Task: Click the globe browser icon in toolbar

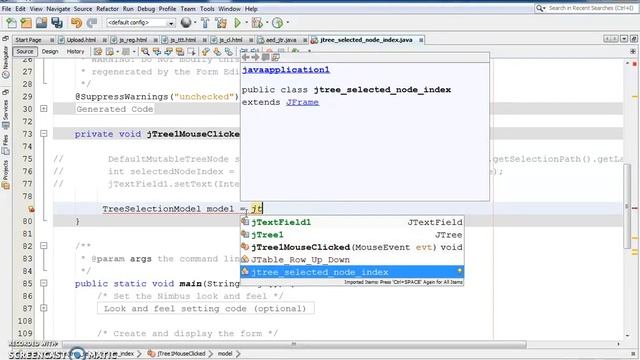Action: pos(186,23)
